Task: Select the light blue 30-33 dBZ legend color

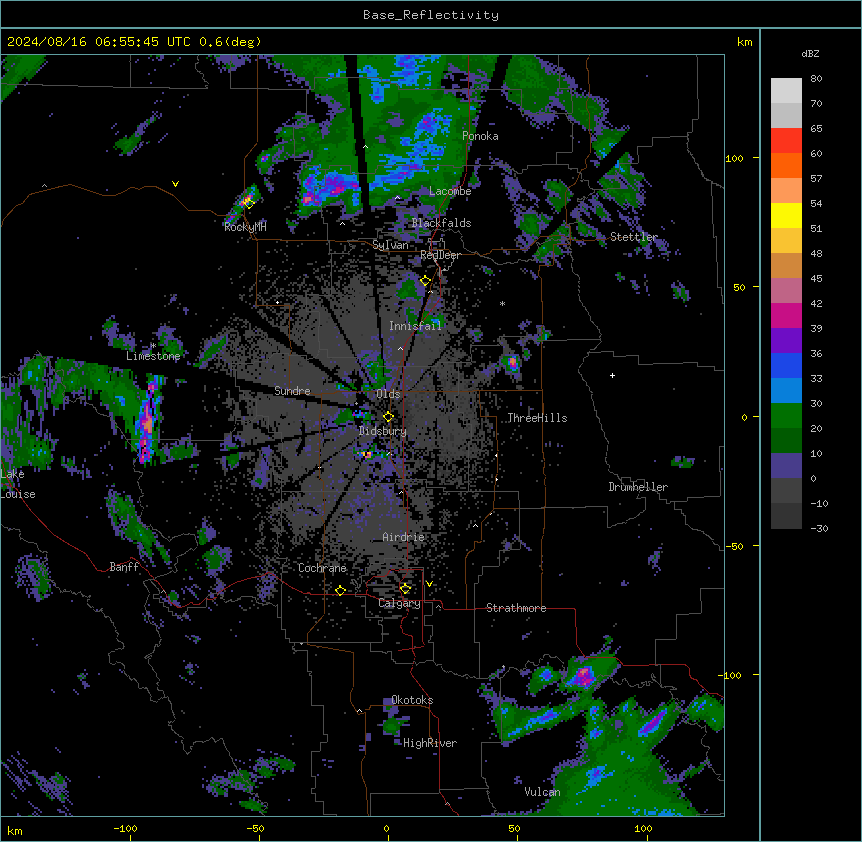Action: click(x=786, y=391)
